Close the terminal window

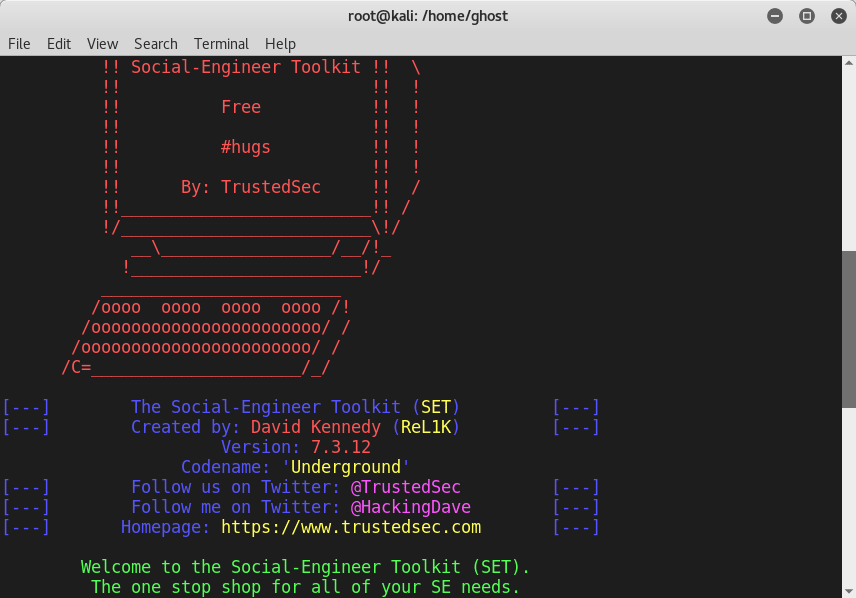click(839, 16)
